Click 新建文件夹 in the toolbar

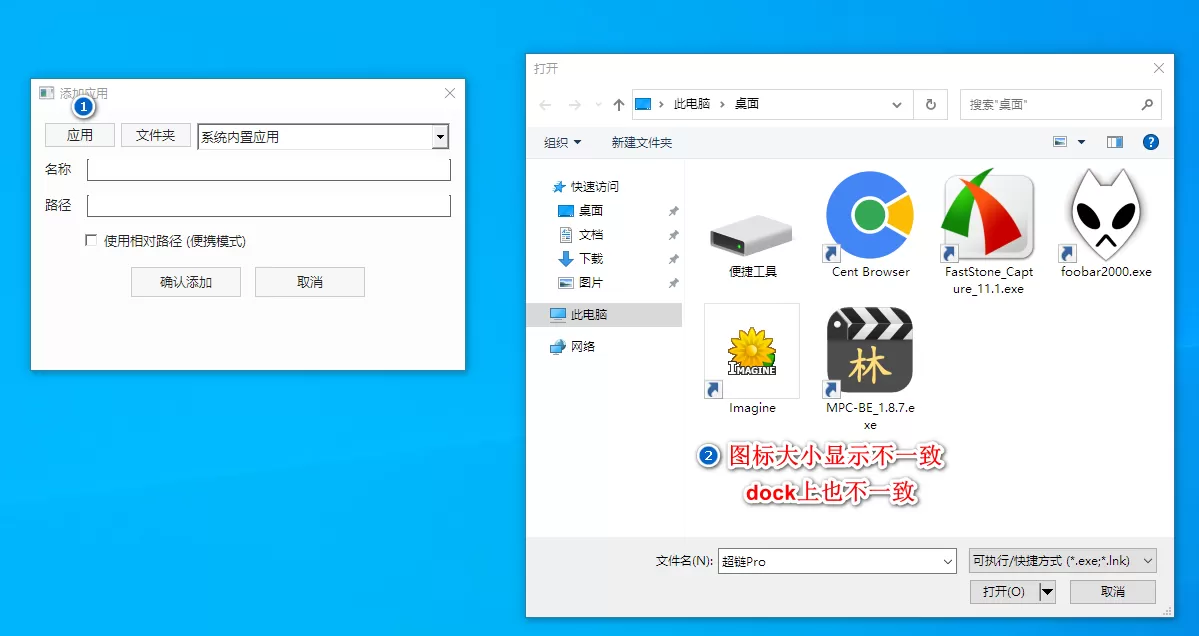point(641,142)
